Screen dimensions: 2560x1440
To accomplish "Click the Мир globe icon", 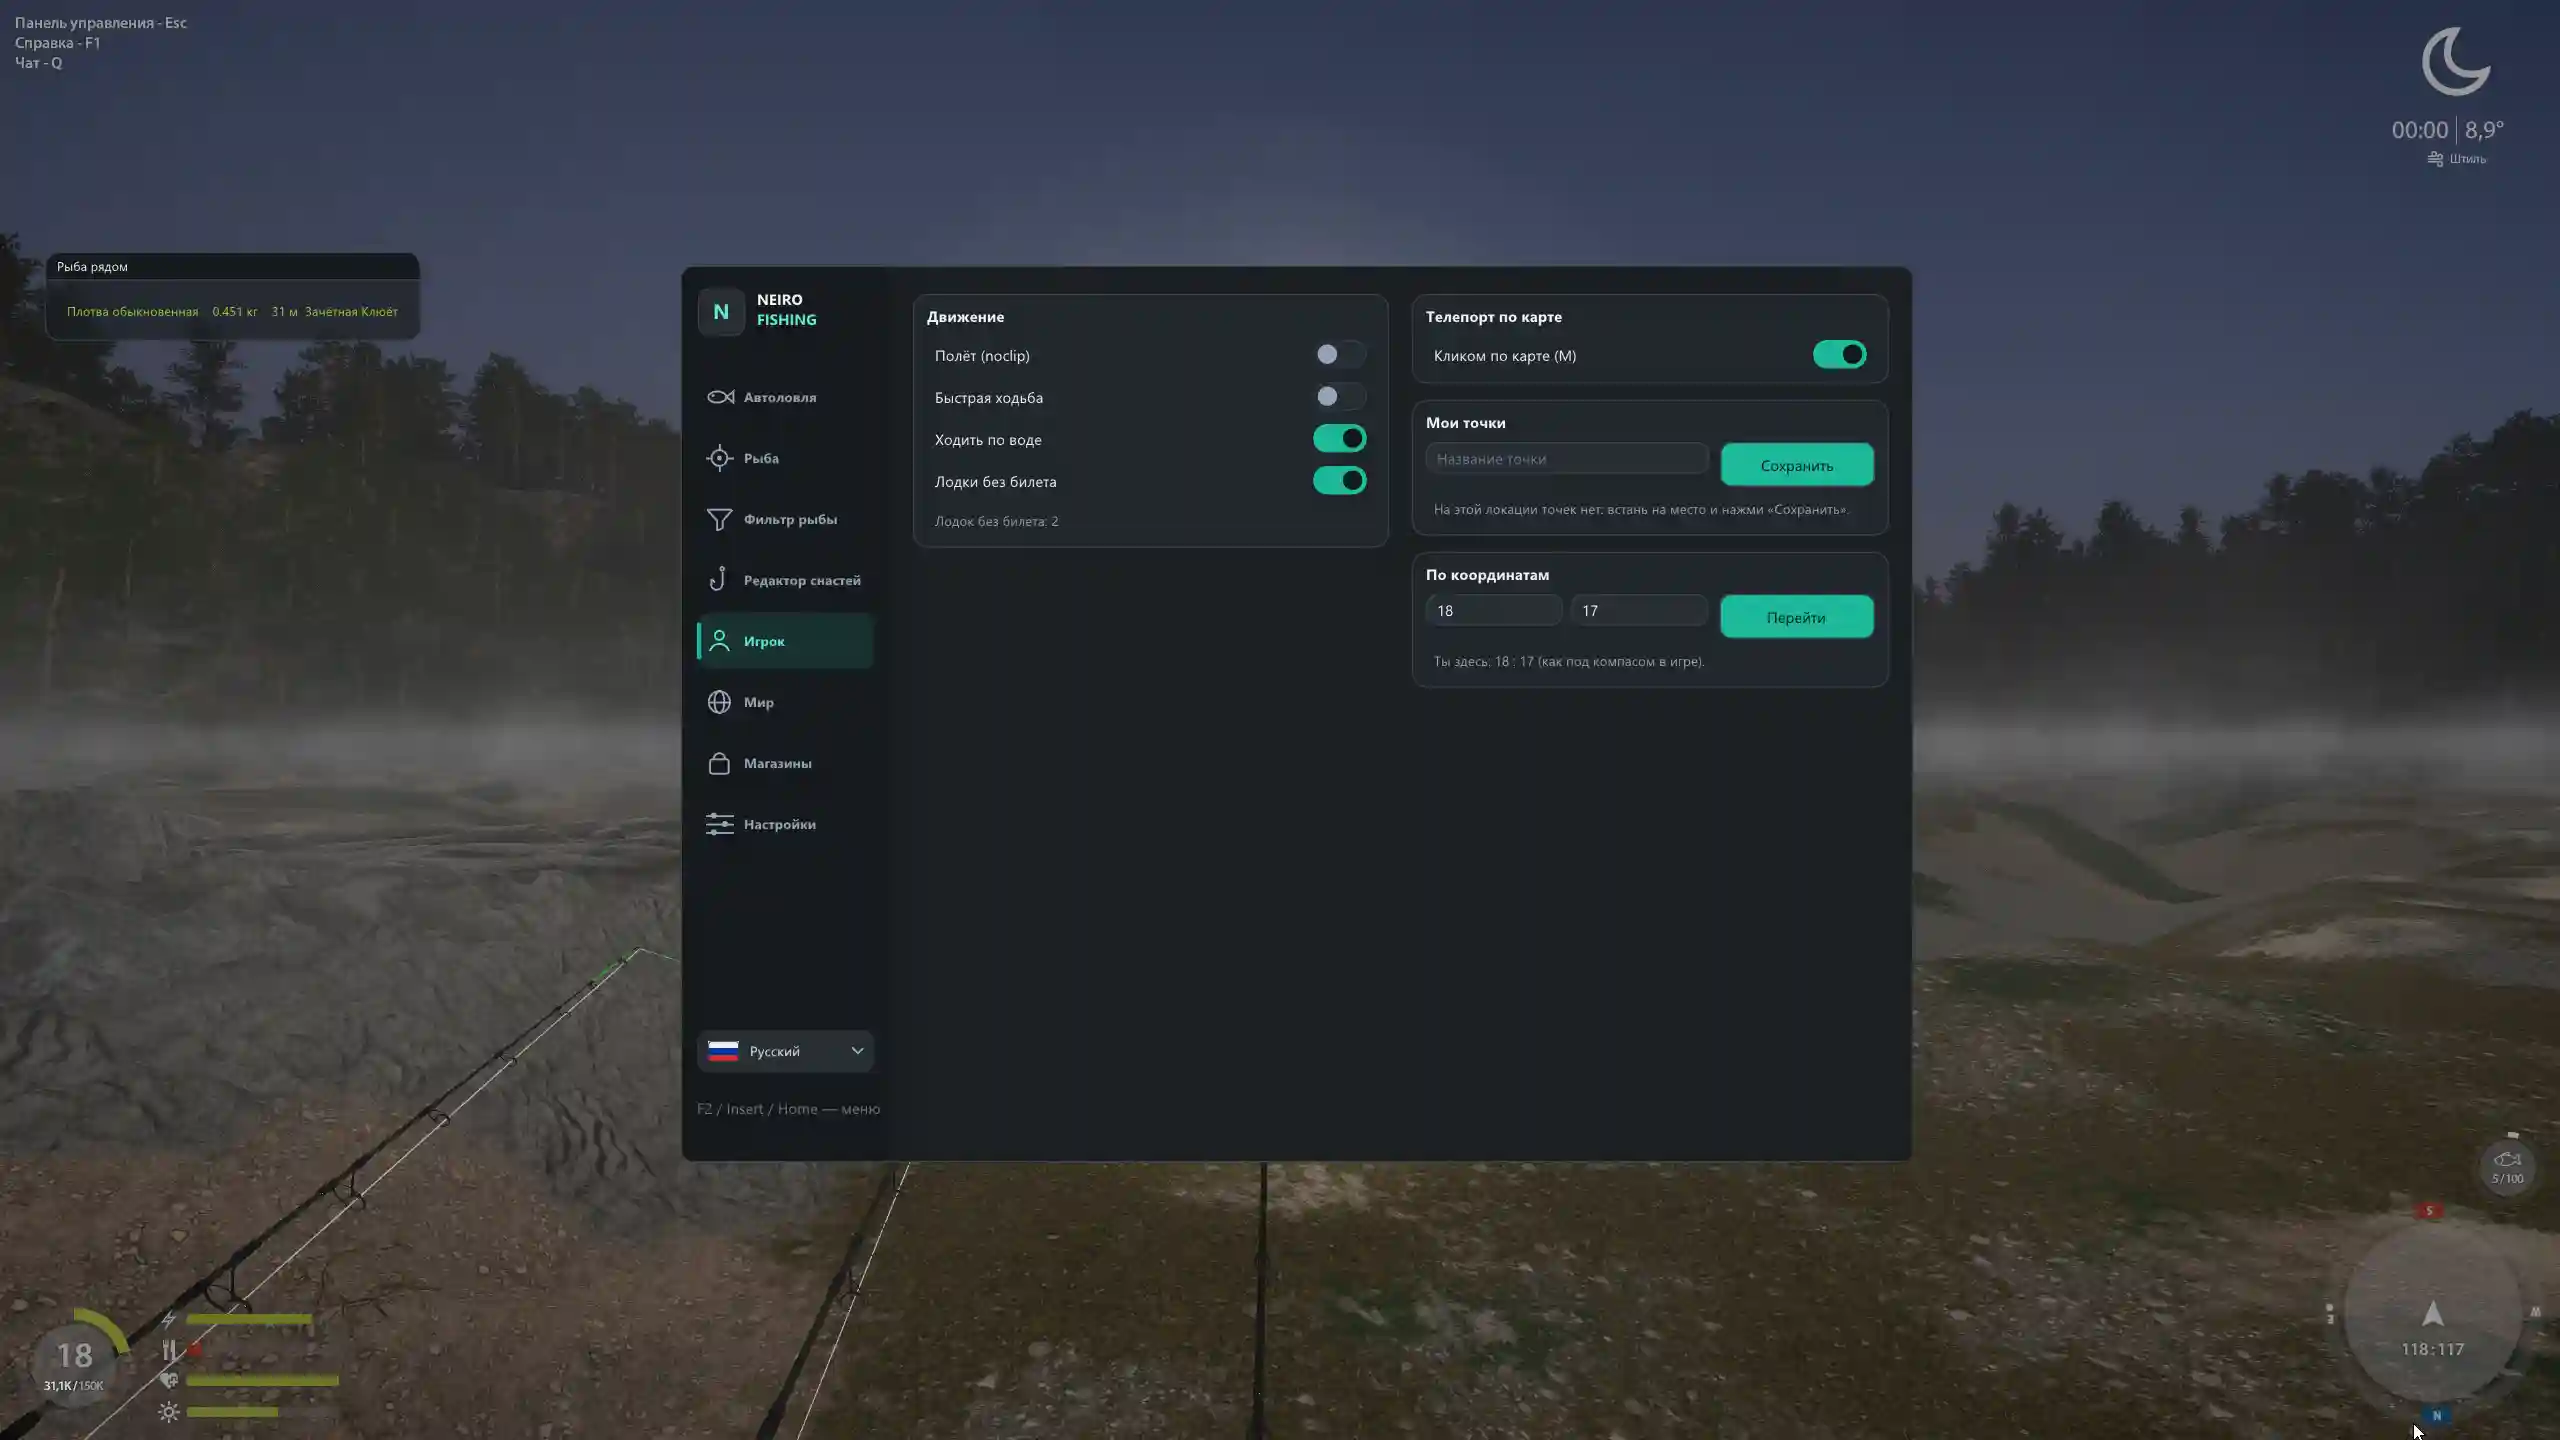I will pyautogui.click(x=719, y=702).
